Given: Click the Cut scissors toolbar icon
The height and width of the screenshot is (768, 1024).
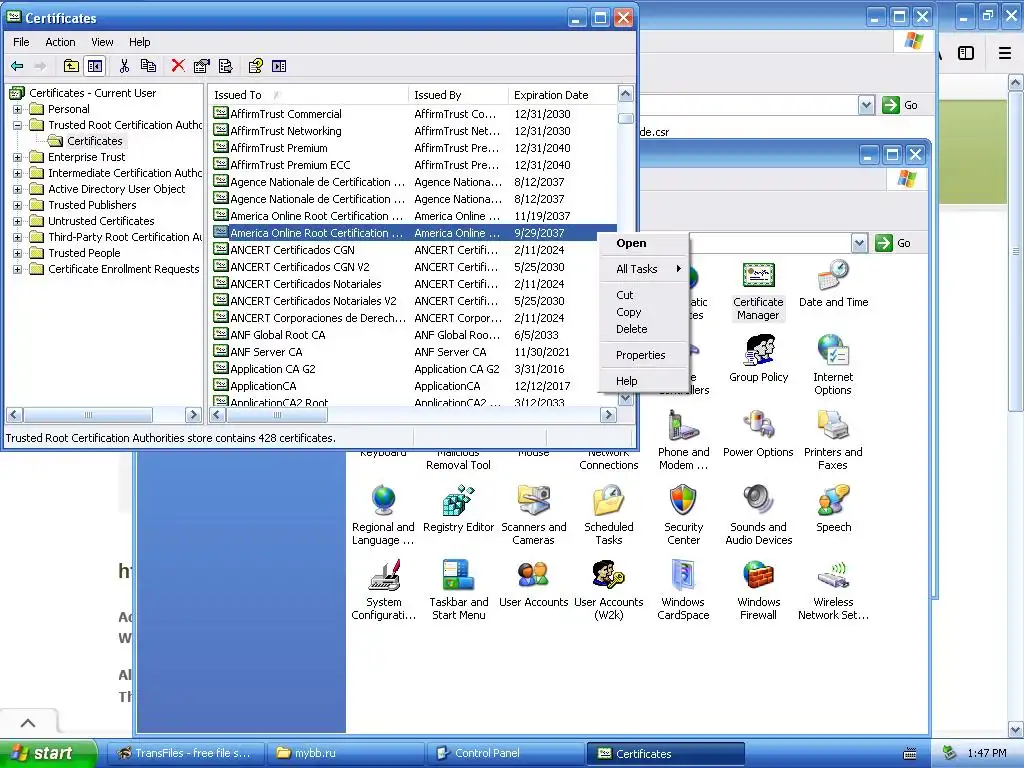Looking at the screenshot, I should (x=124, y=66).
